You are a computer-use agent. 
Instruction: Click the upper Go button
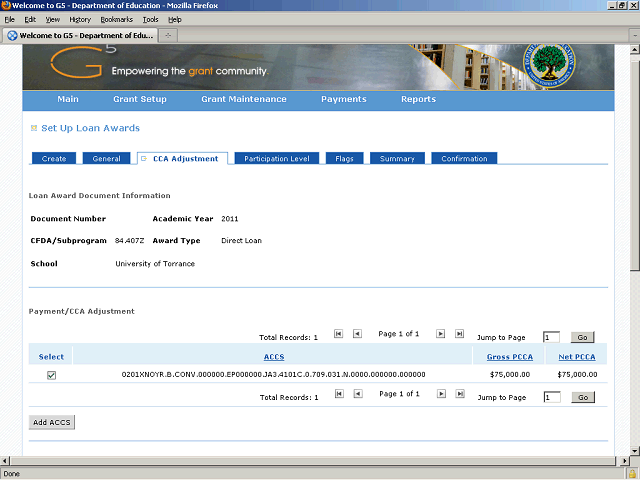(582, 337)
